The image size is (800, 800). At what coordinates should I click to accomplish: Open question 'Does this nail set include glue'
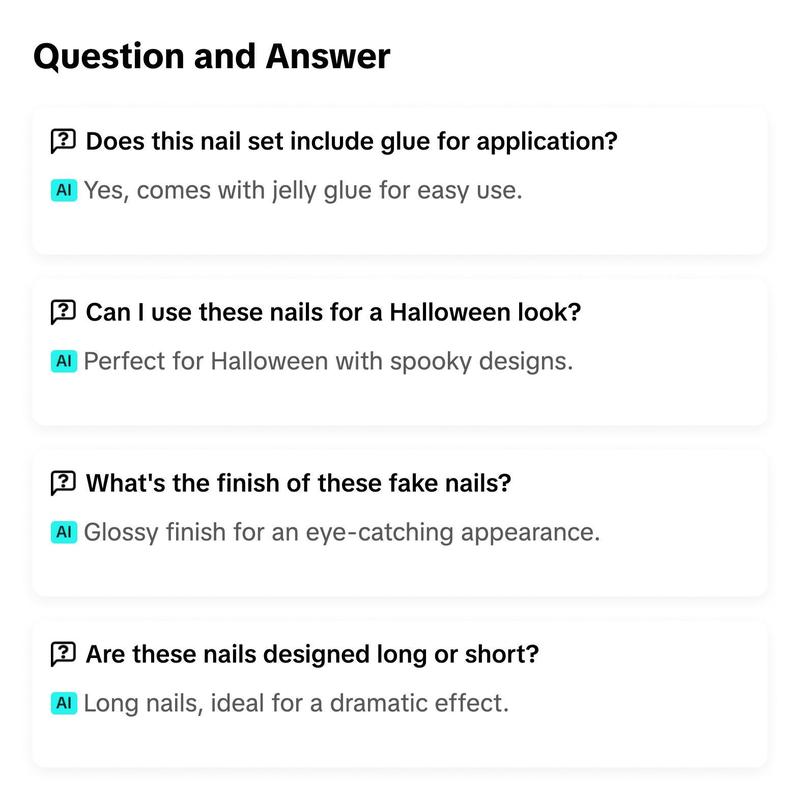coord(352,141)
